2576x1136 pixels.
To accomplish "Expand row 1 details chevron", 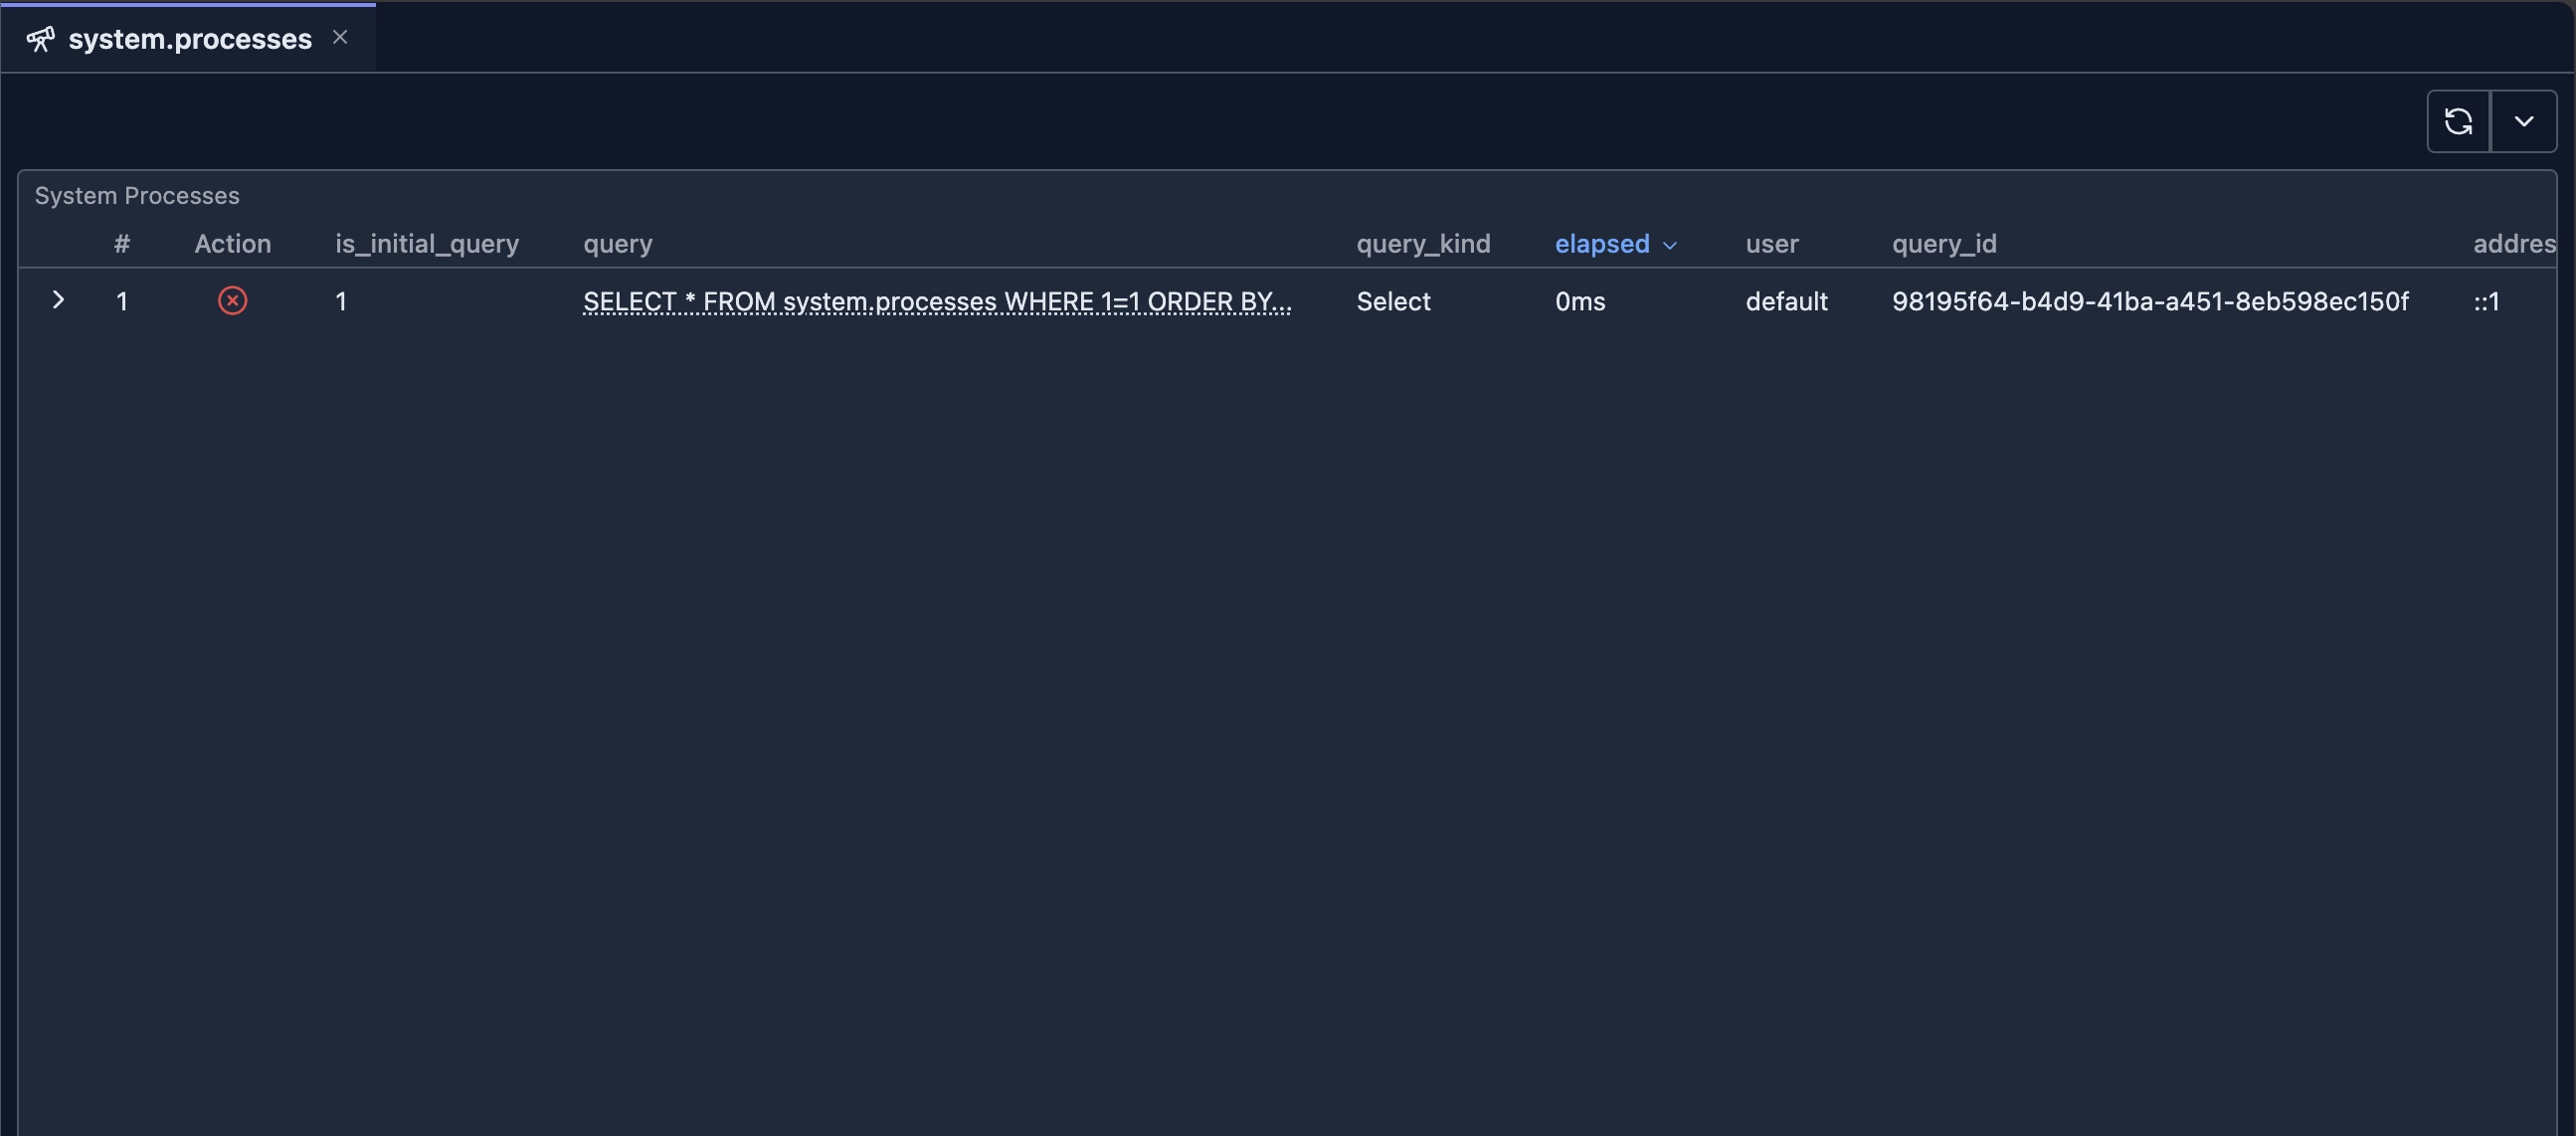I will tap(58, 300).
